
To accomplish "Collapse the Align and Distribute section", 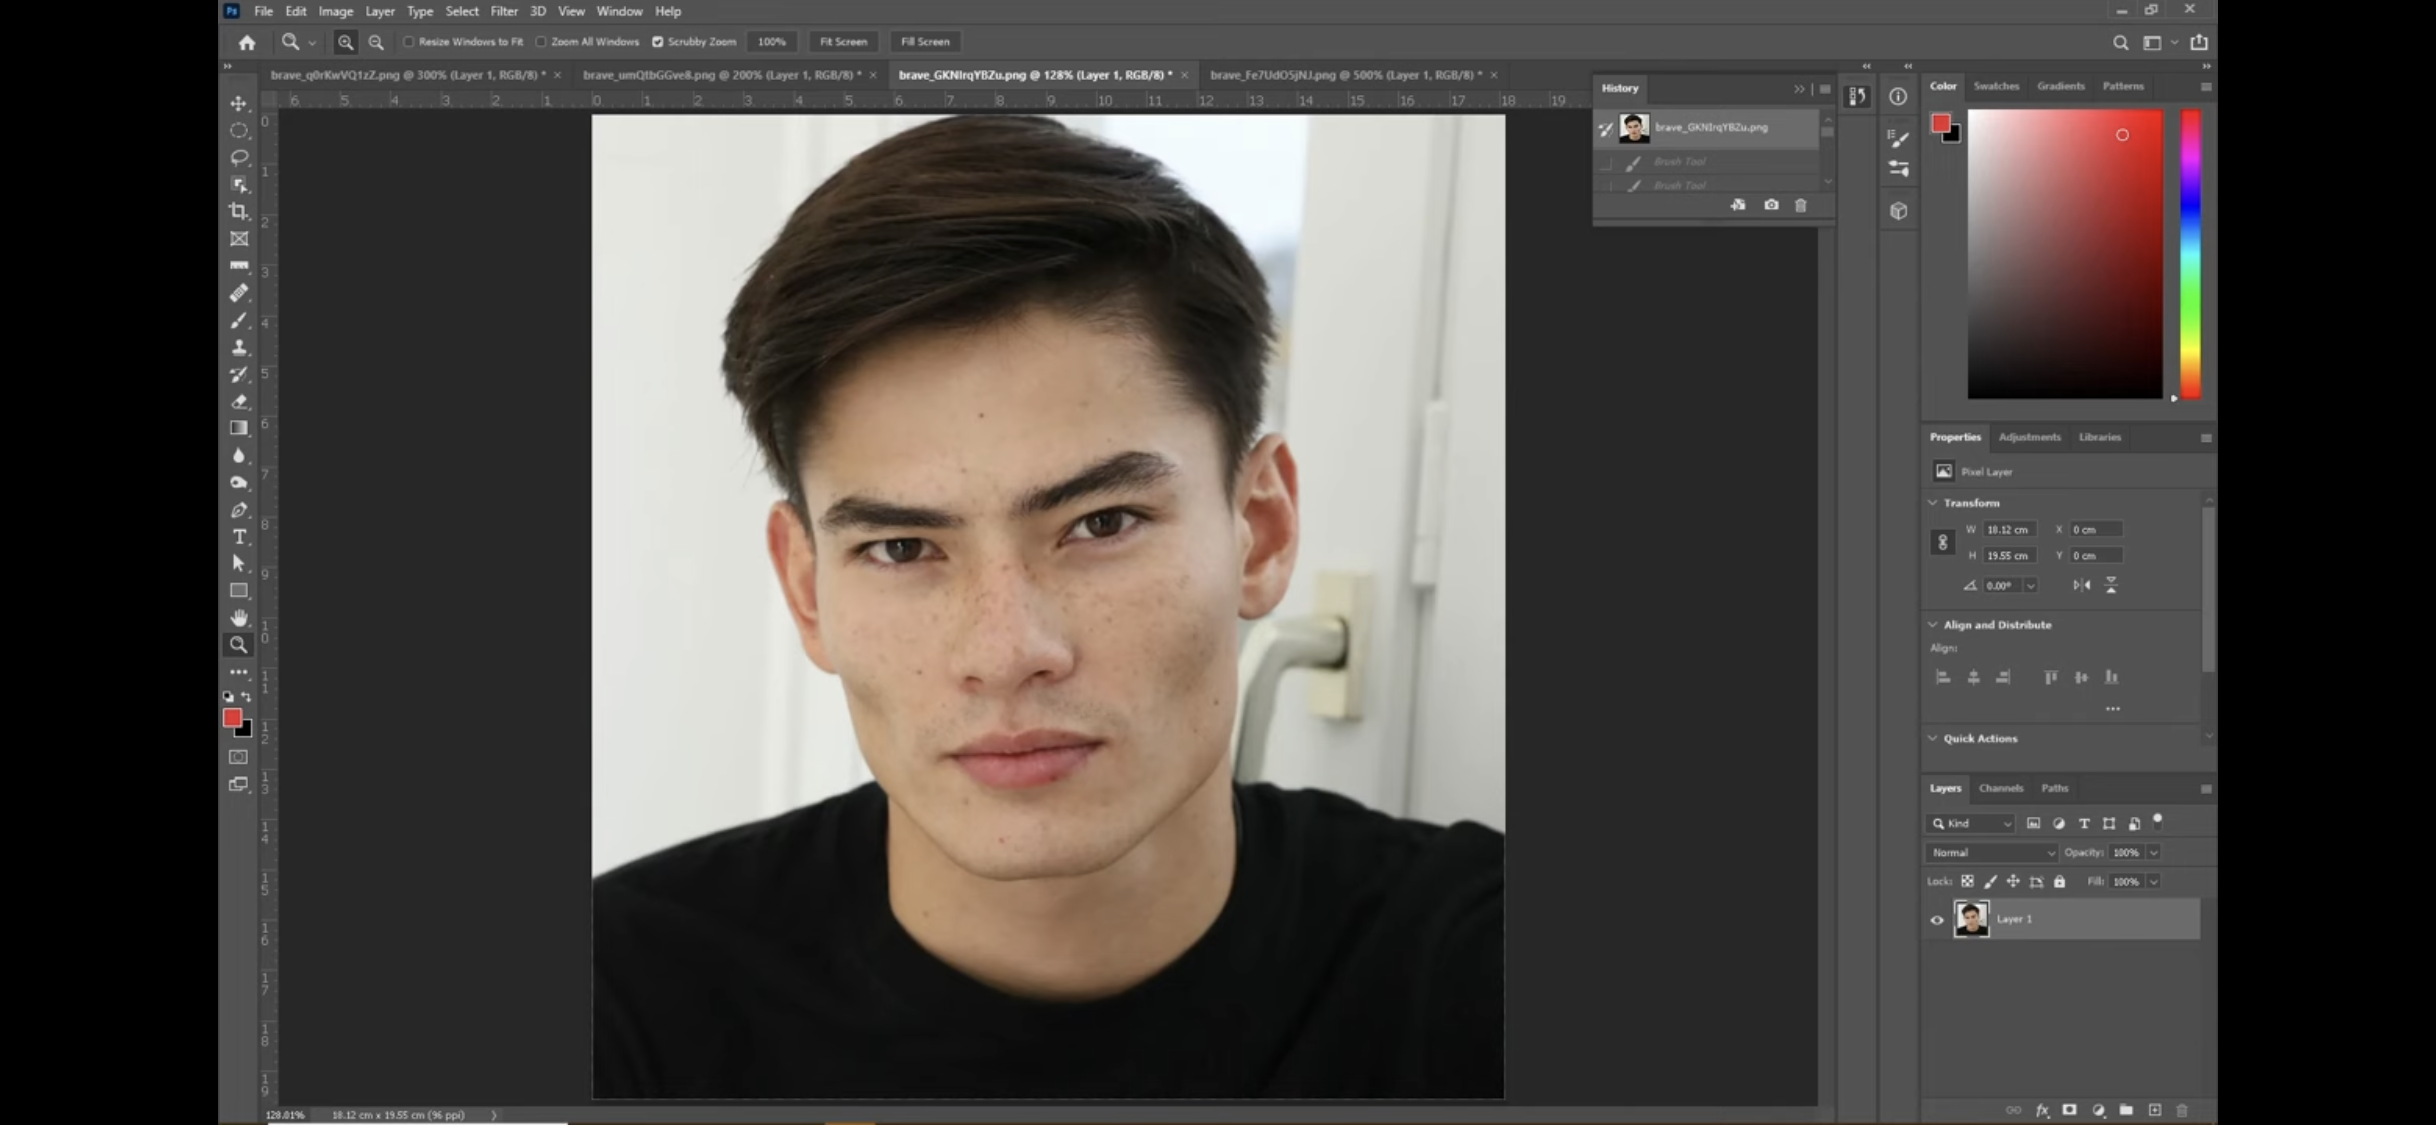I will coord(1933,625).
